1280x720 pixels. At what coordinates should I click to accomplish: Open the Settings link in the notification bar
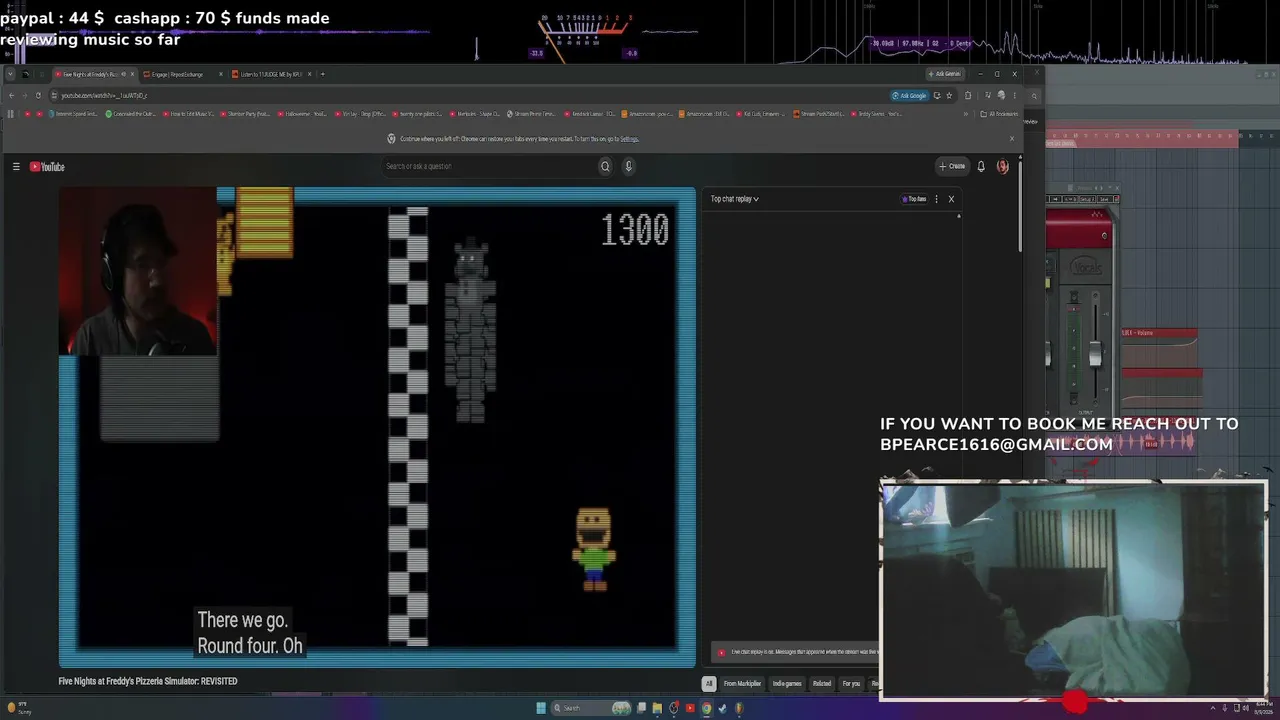tap(629, 139)
